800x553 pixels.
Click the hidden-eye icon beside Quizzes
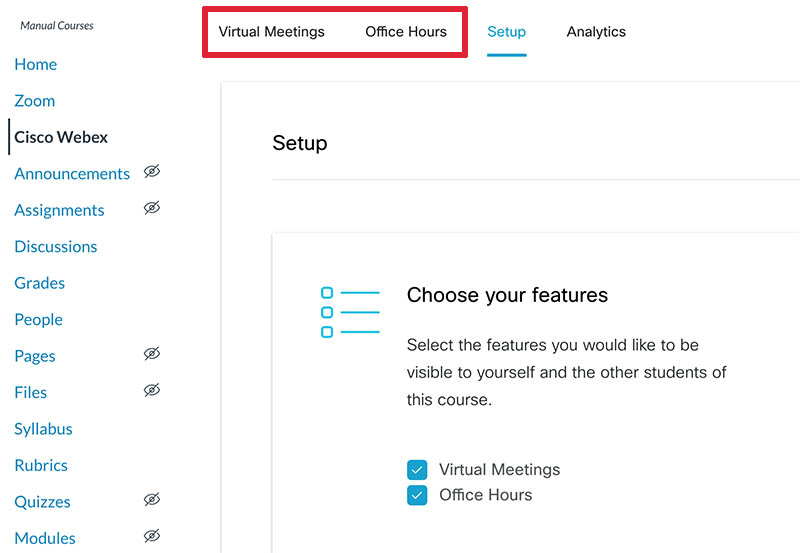click(152, 499)
